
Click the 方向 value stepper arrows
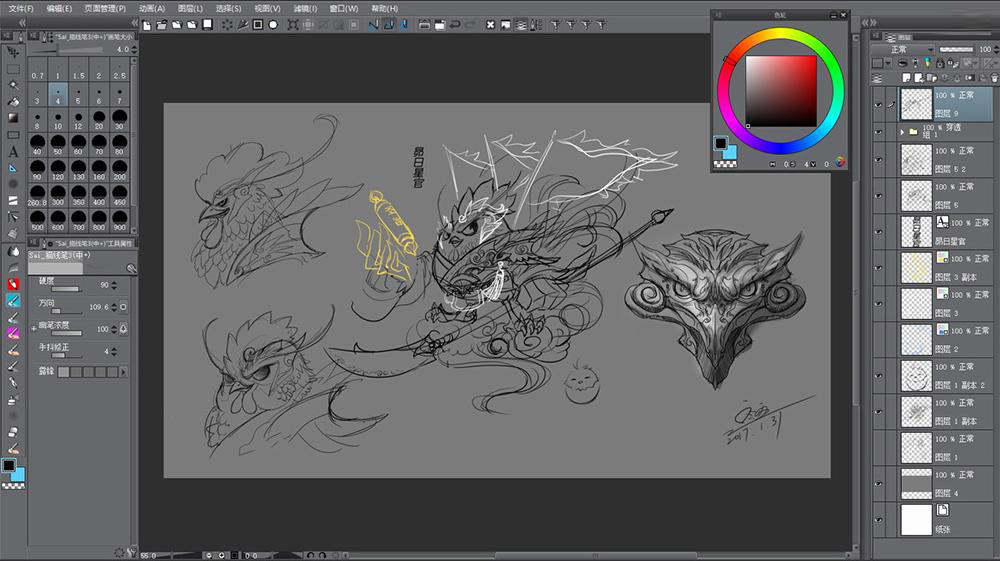[114, 307]
